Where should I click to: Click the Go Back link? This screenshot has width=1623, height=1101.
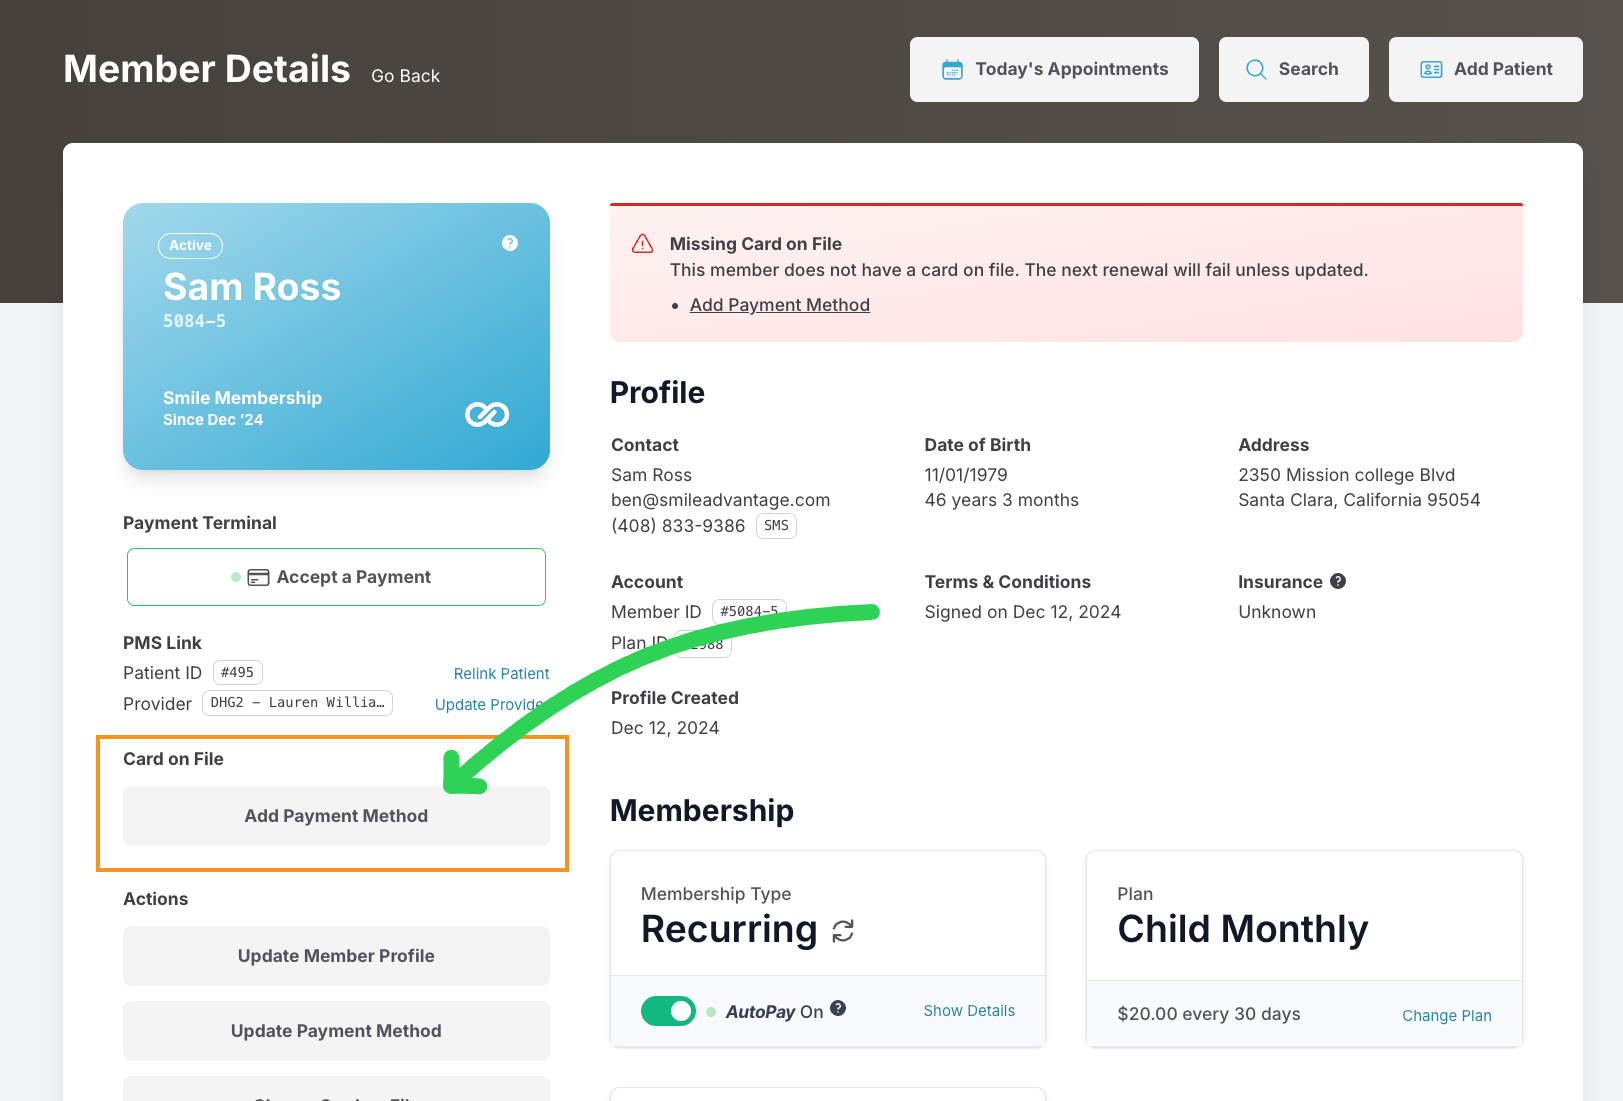[x=405, y=76]
